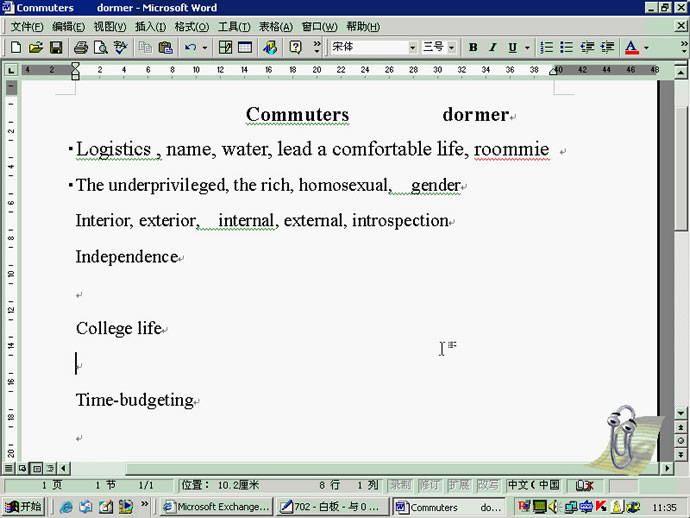Jump to previous page button
The height and width of the screenshot is (518, 690).
pos(681,427)
